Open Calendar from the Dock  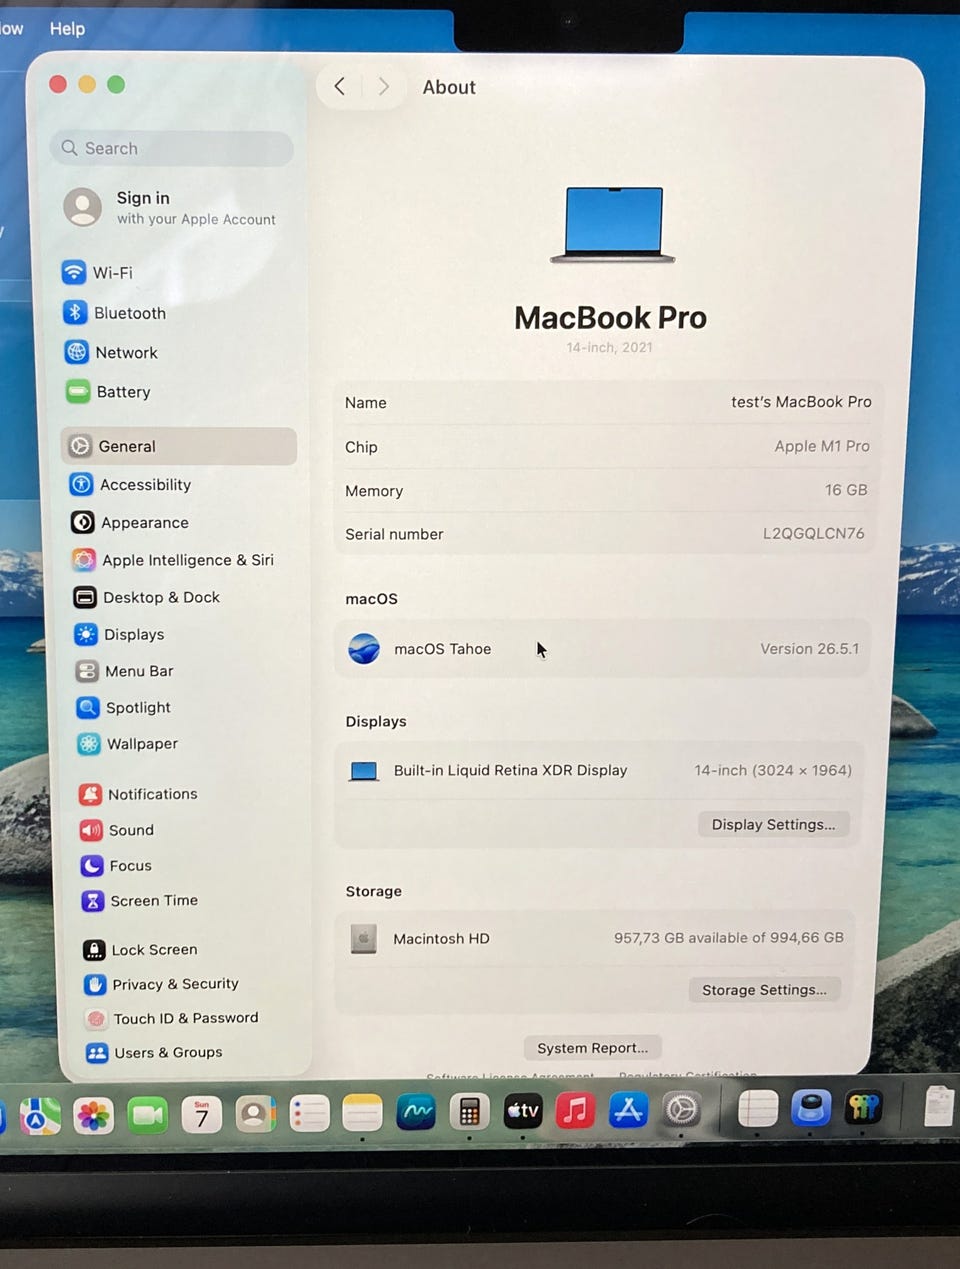(201, 1114)
